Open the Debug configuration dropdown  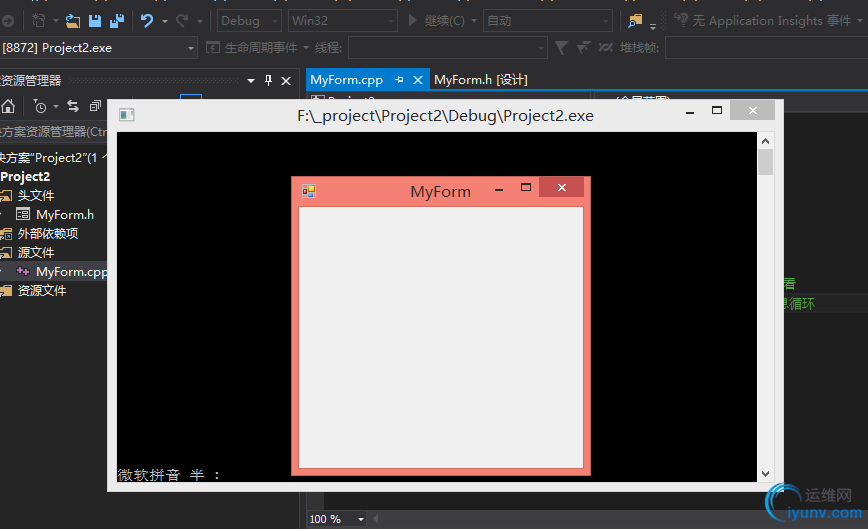pos(249,21)
